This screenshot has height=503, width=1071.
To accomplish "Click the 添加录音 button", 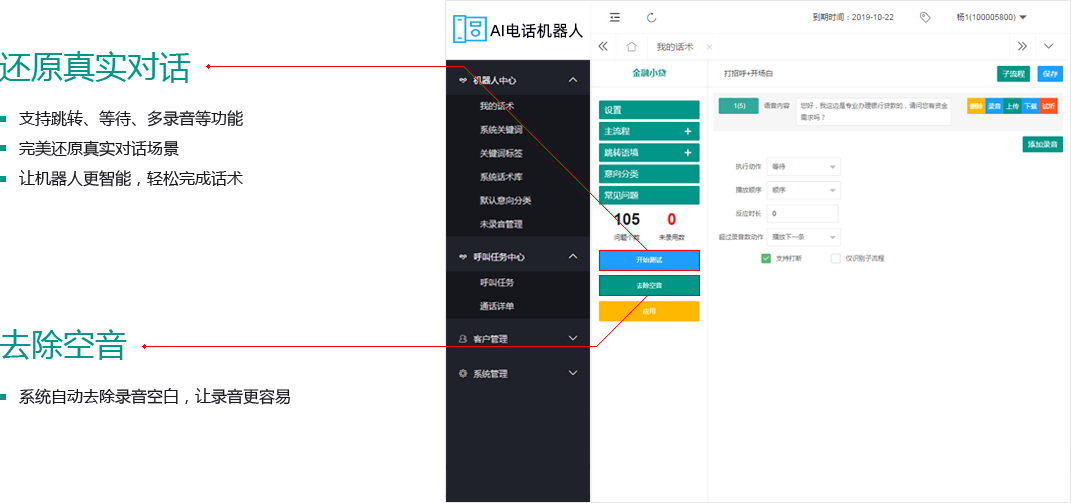I will point(1042,144).
